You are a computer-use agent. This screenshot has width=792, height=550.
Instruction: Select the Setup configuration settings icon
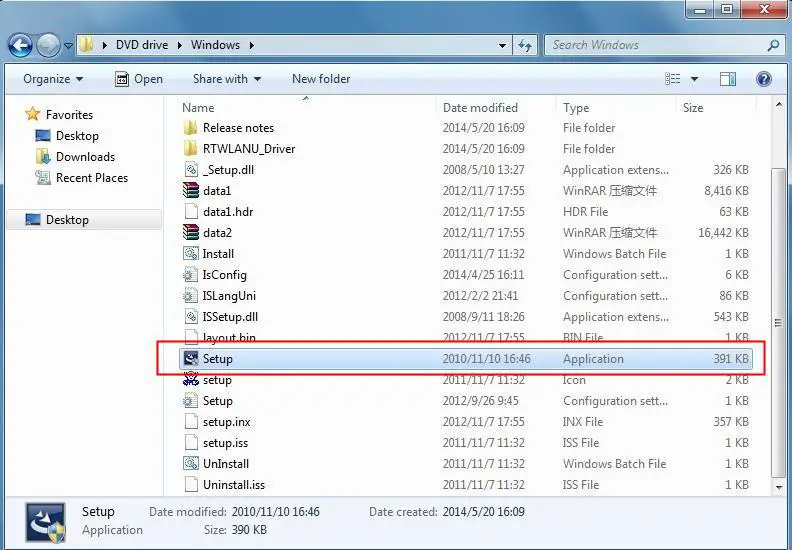[190, 401]
